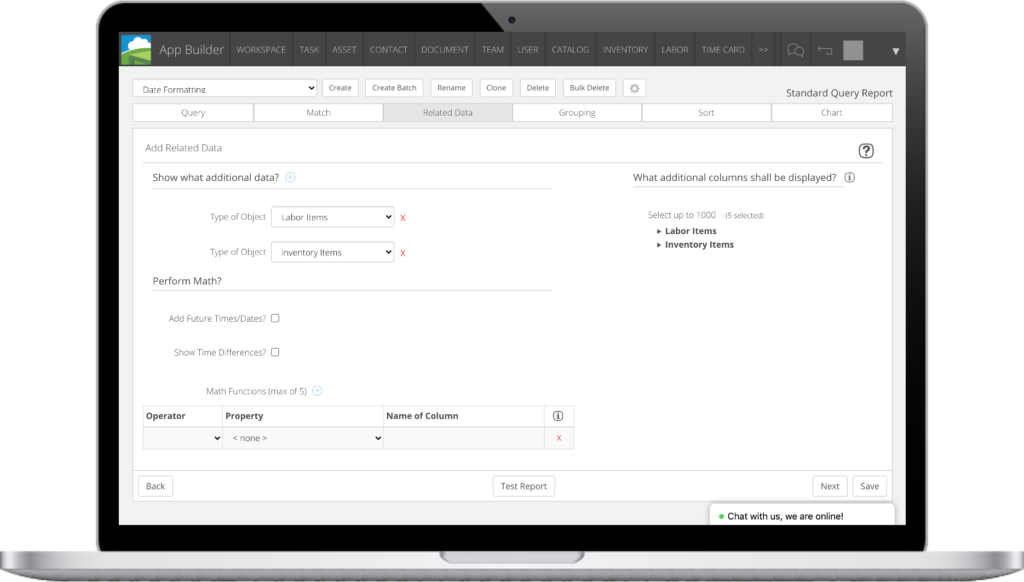Open LABOR in top navigation
This screenshot has width=1024, height=582.
click(675, 50)
